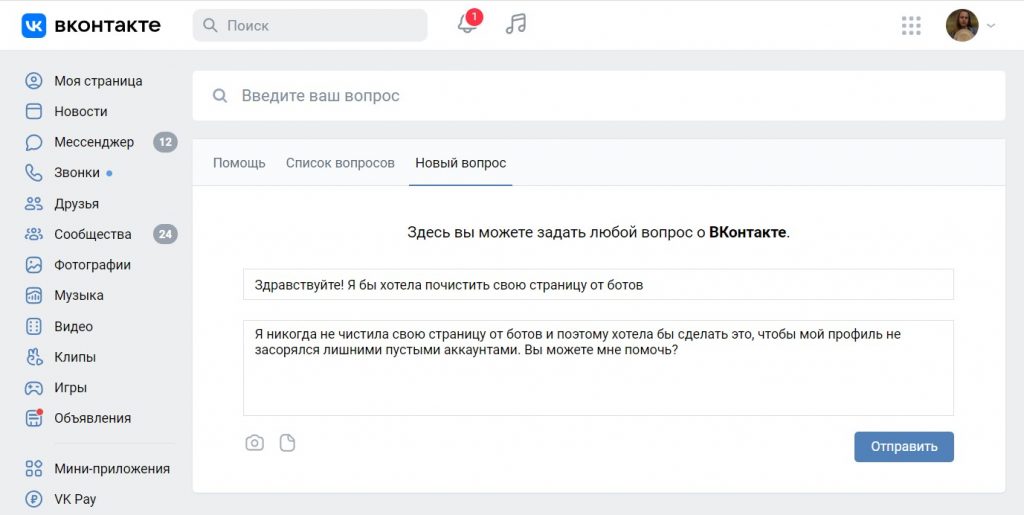Open Музыка icon in sidebar
This screenshot has height=515, width=1024.
33,295
